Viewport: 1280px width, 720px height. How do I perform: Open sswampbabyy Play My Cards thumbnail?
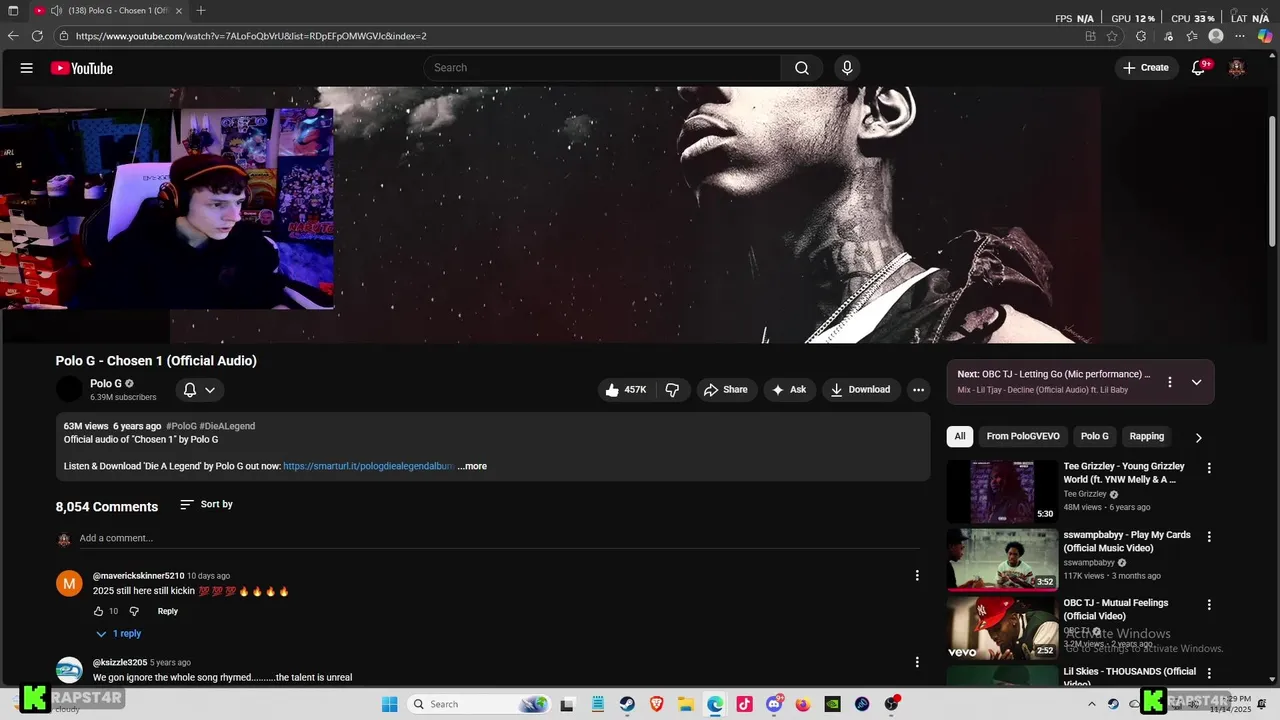coord(1002,560)
